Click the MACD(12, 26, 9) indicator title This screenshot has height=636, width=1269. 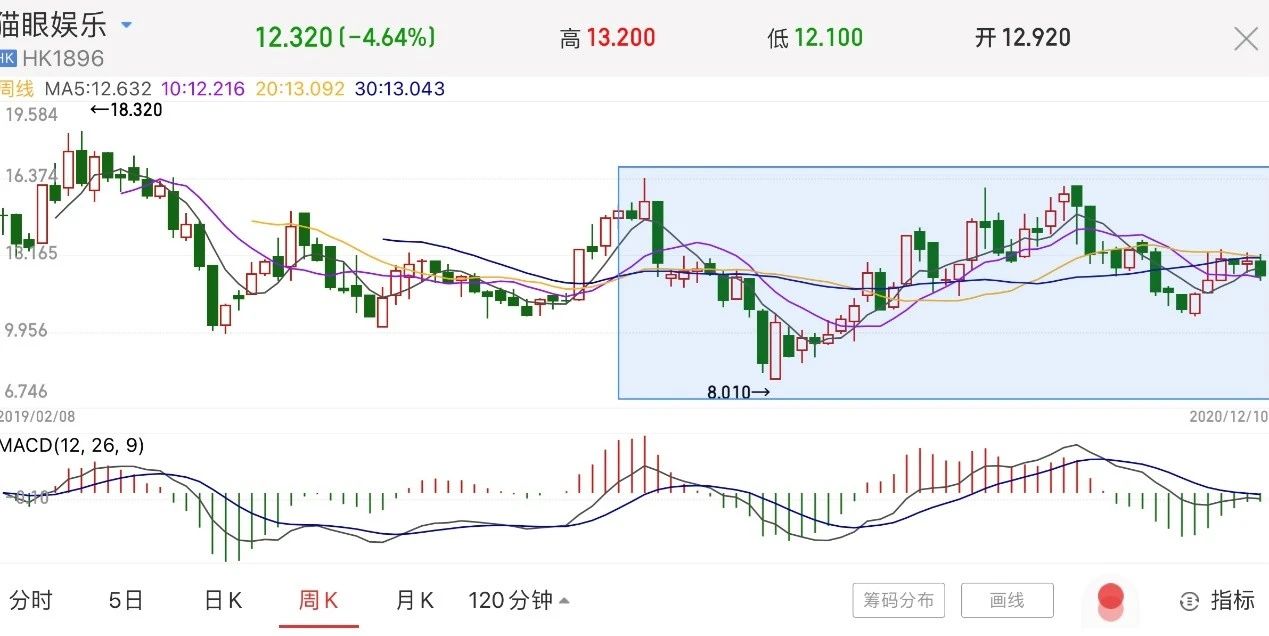click(72, 445)
